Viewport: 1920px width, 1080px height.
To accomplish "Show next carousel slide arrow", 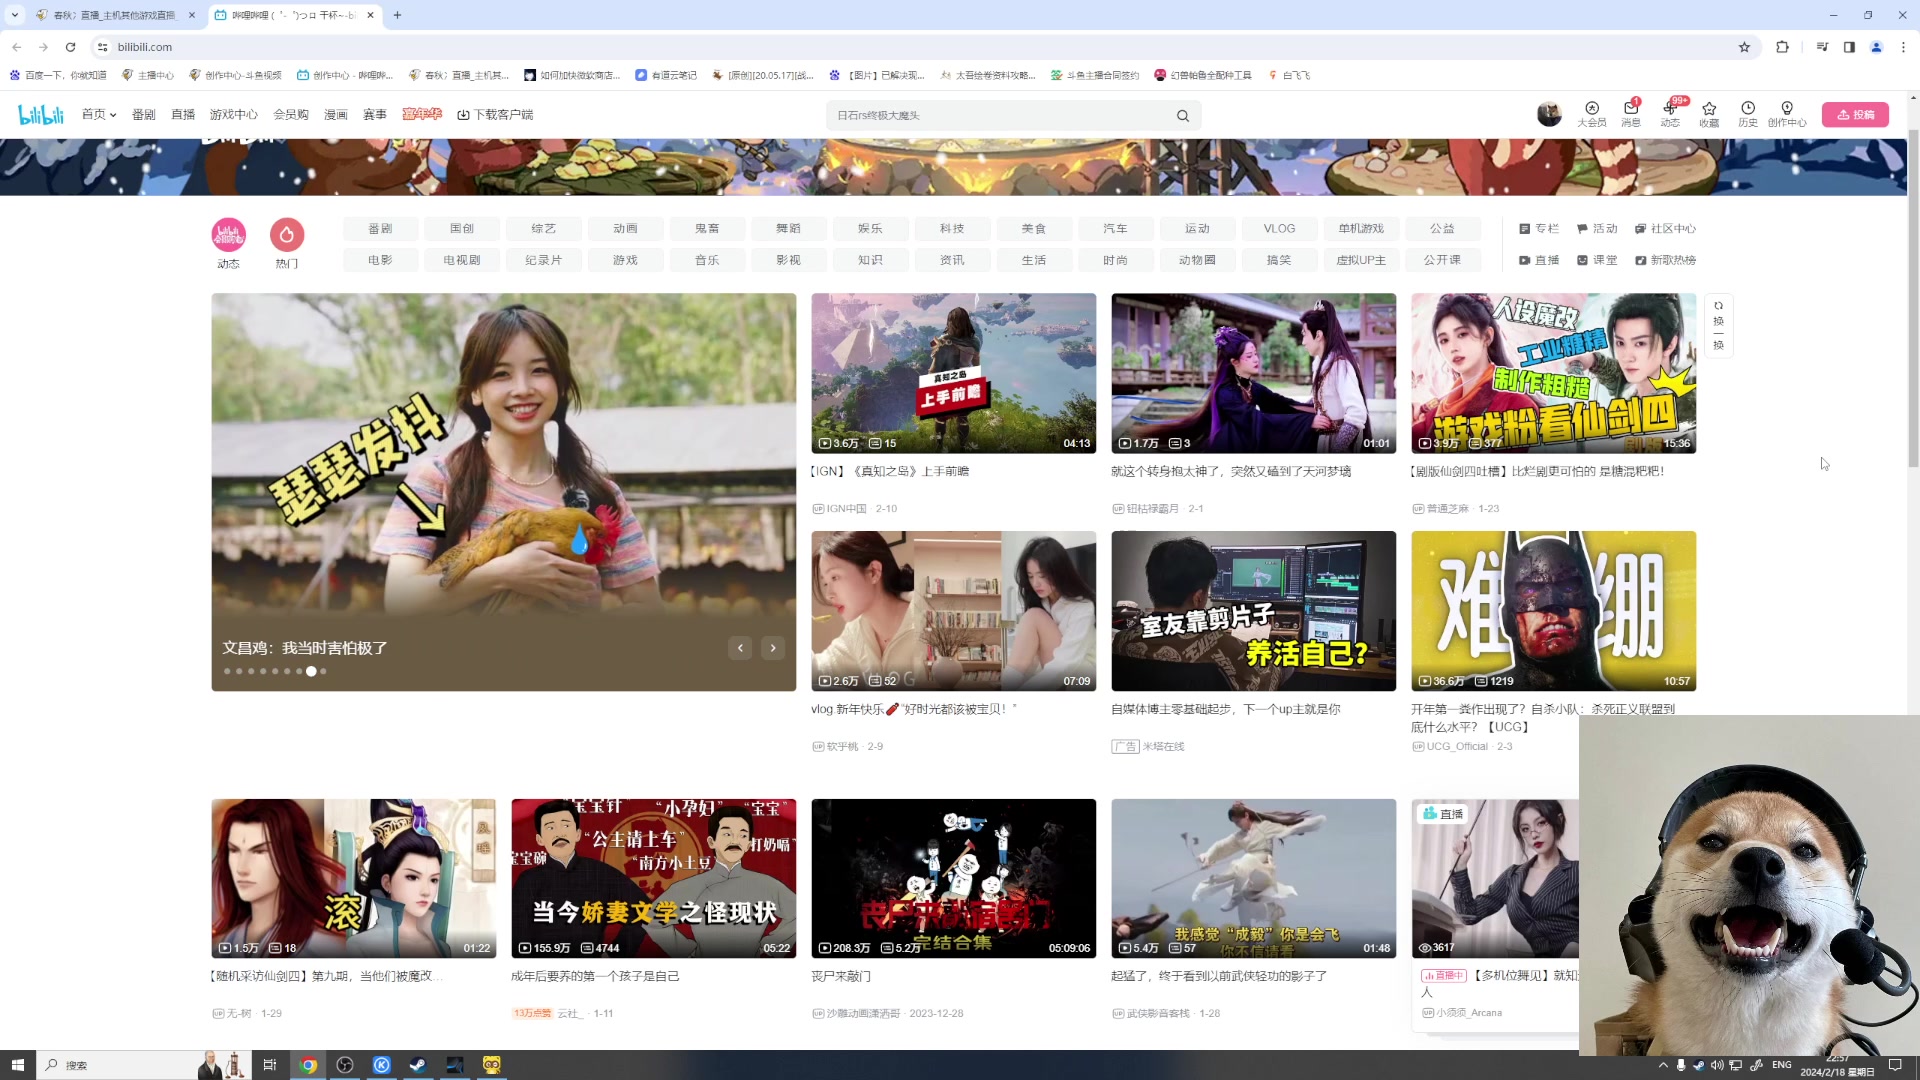I will 773,648.
